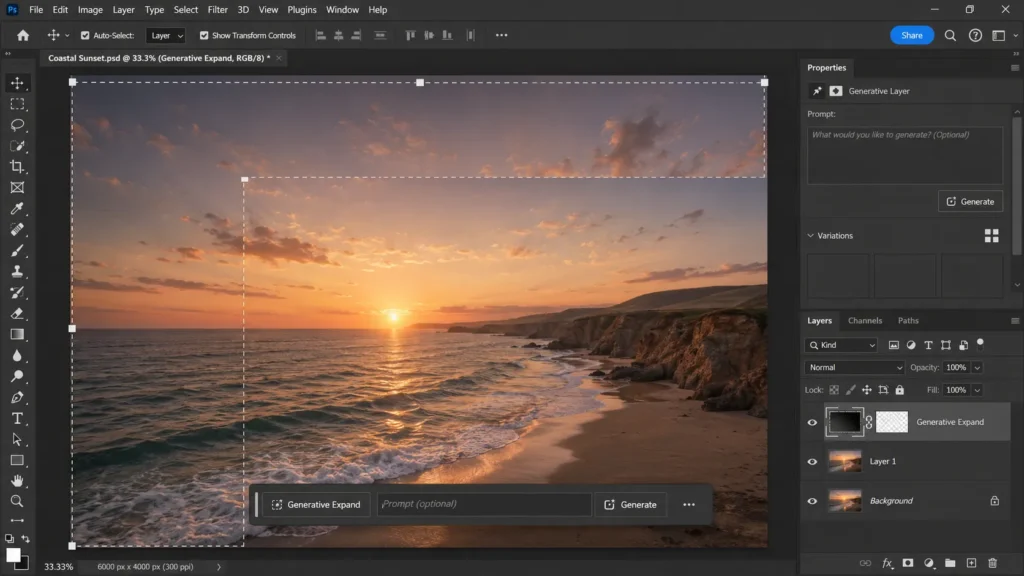Screen dimensions: 1024x576
Task: Expand status bar info arrow
Action: (x=219, y=567)
